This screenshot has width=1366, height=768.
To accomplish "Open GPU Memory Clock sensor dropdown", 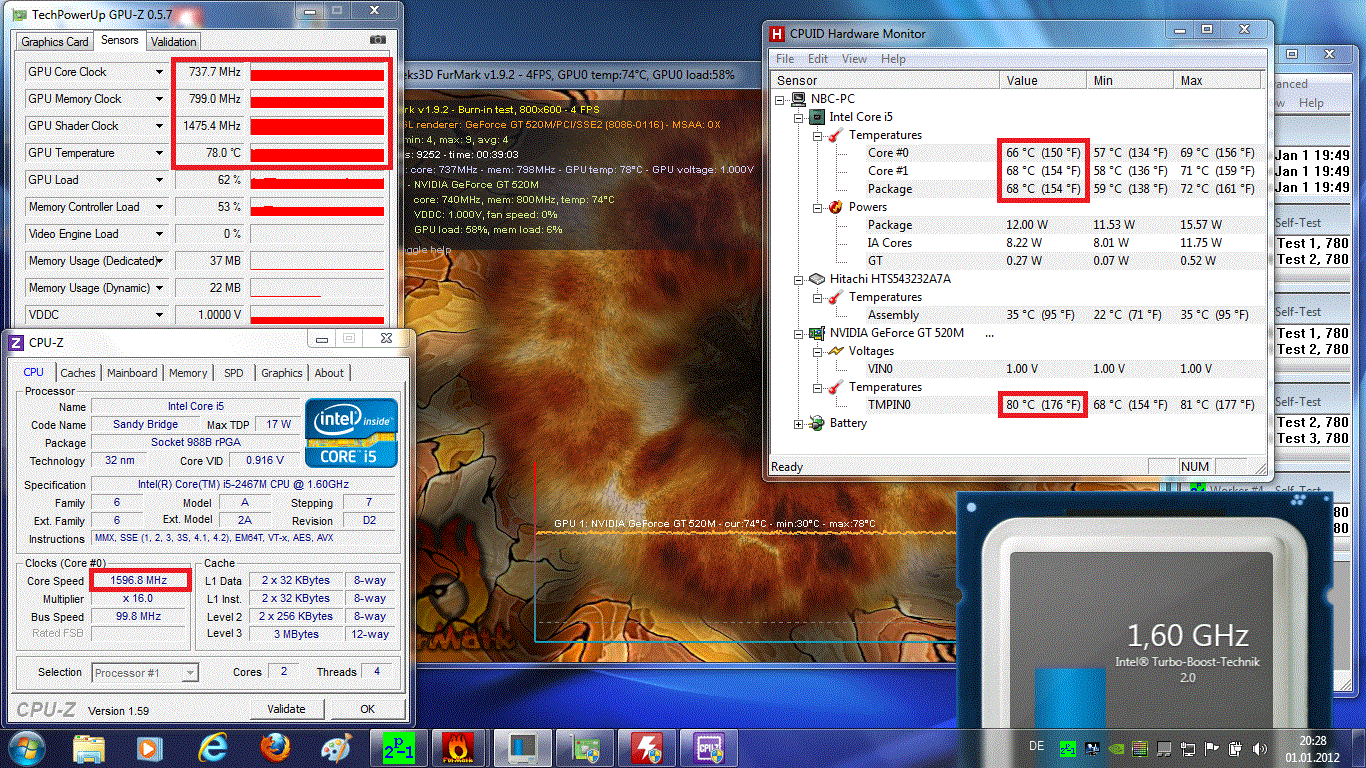I will click(x=159, y=99).
